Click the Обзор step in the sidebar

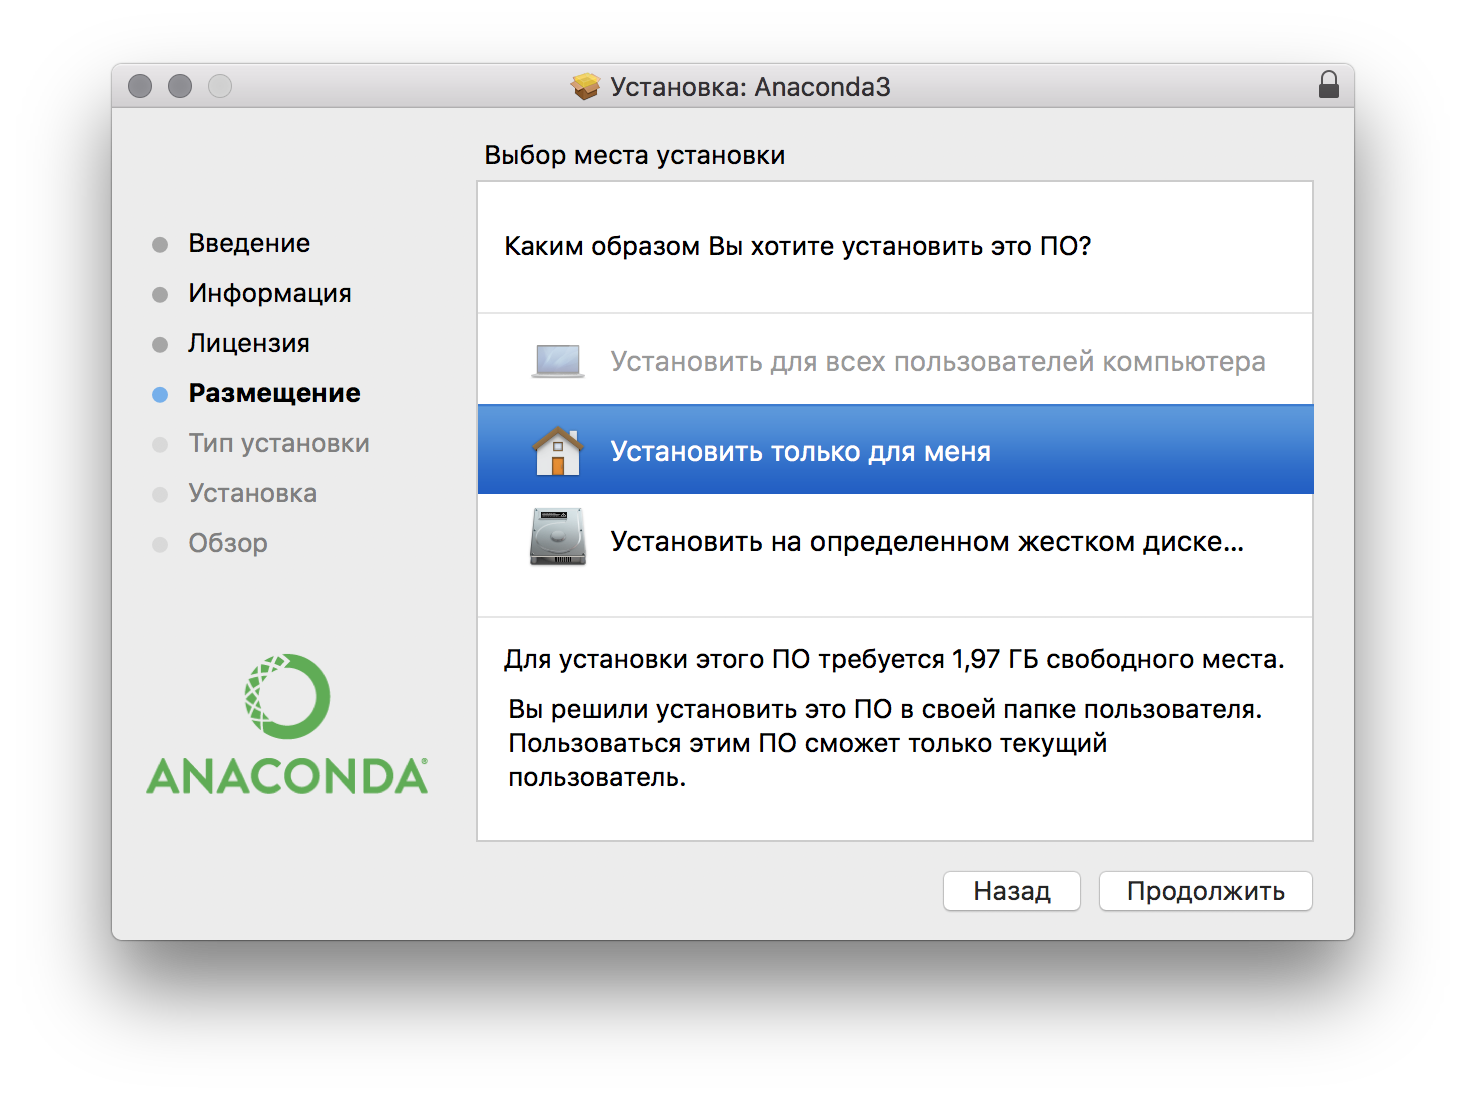point(228,543)
